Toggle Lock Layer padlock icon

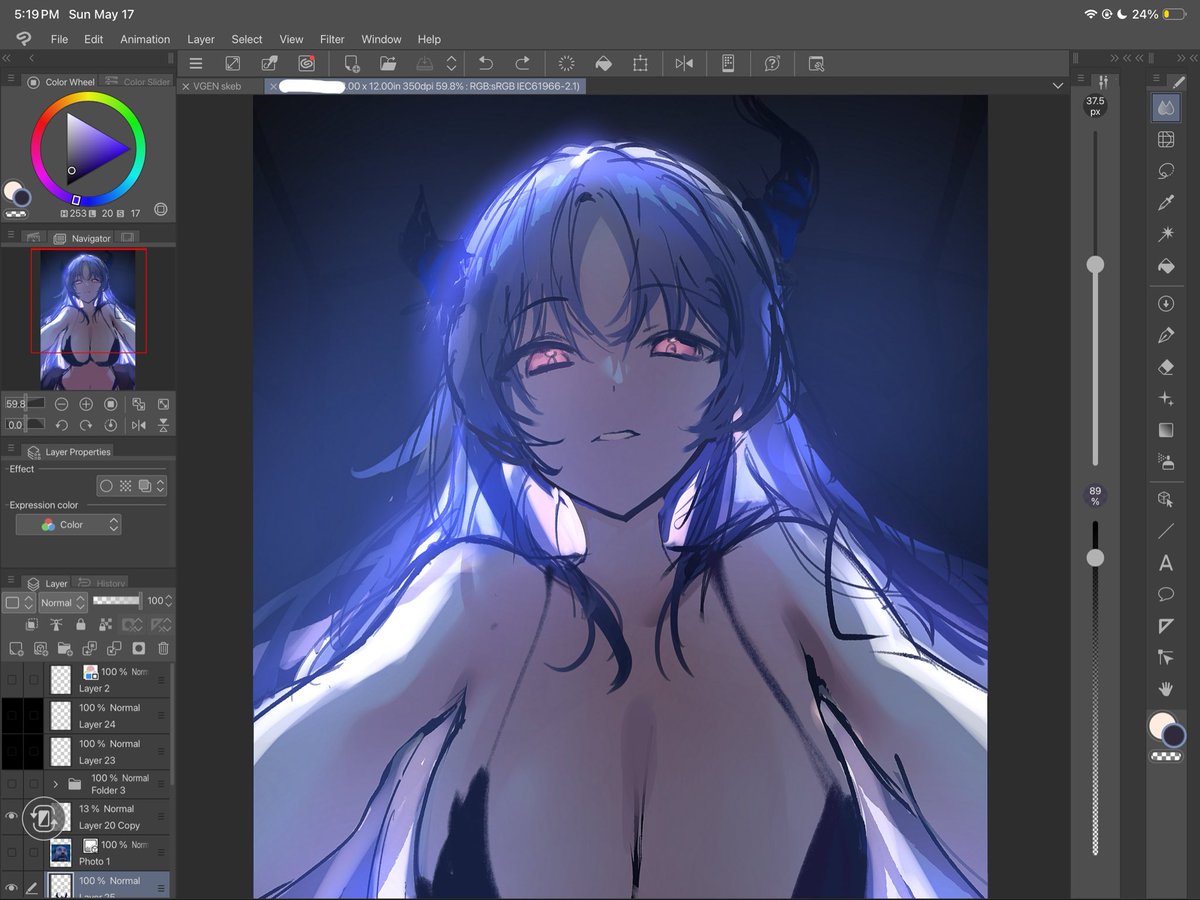point(79,625)
